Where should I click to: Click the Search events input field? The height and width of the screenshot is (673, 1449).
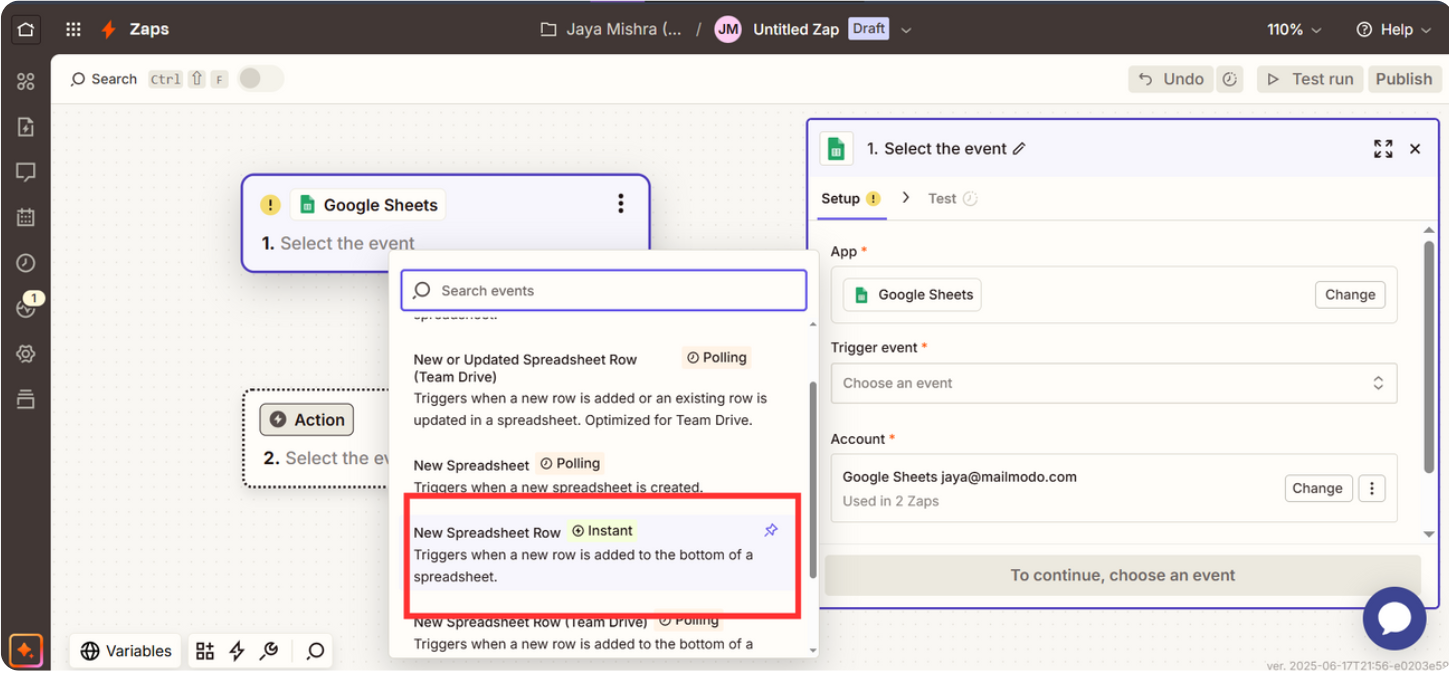coord(604,290)
